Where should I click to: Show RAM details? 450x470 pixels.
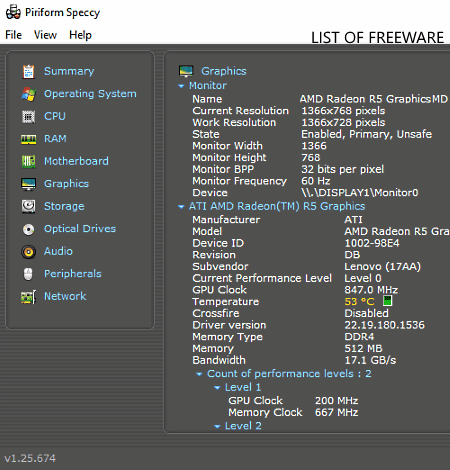point(55,138)
